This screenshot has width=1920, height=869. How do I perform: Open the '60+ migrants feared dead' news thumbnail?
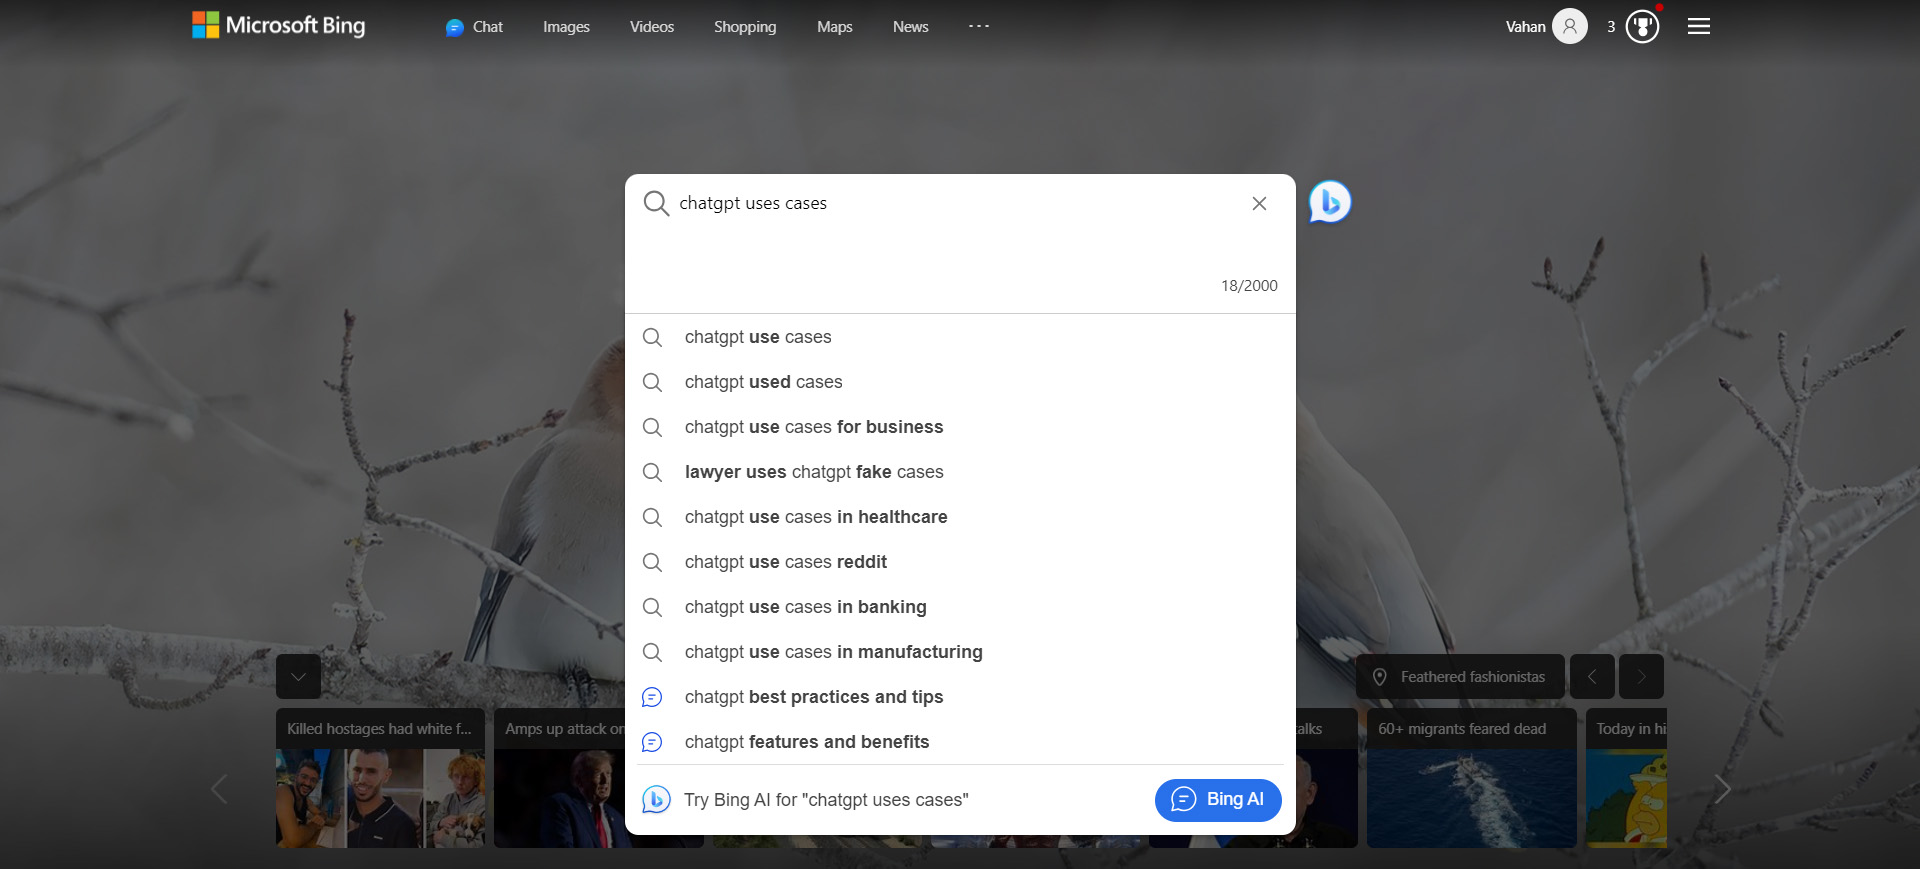[1472, 778]
